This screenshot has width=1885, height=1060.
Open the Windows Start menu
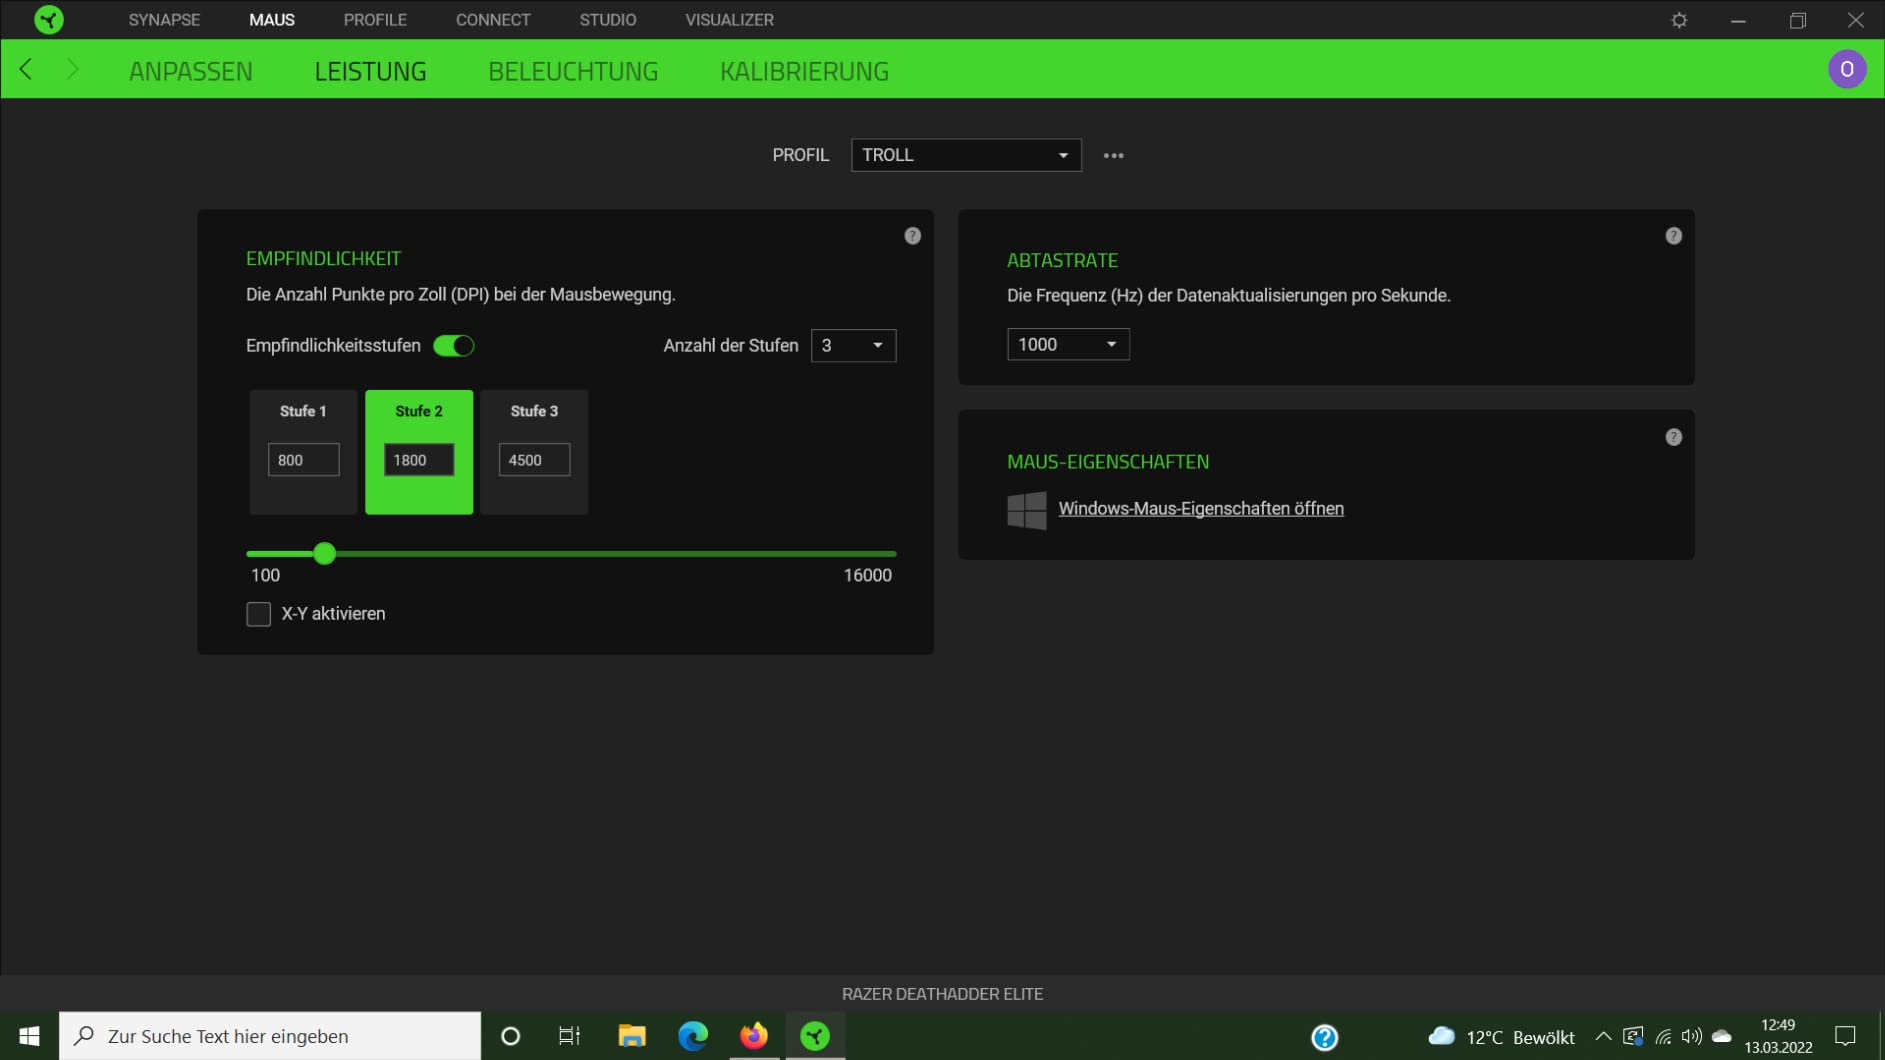pyautogui.click(x=29, y=1036)
